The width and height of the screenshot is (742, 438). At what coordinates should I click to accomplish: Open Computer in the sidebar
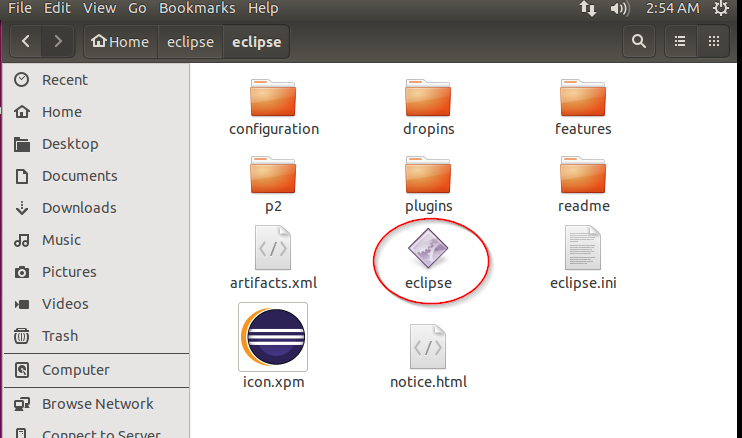pos(97,370)
